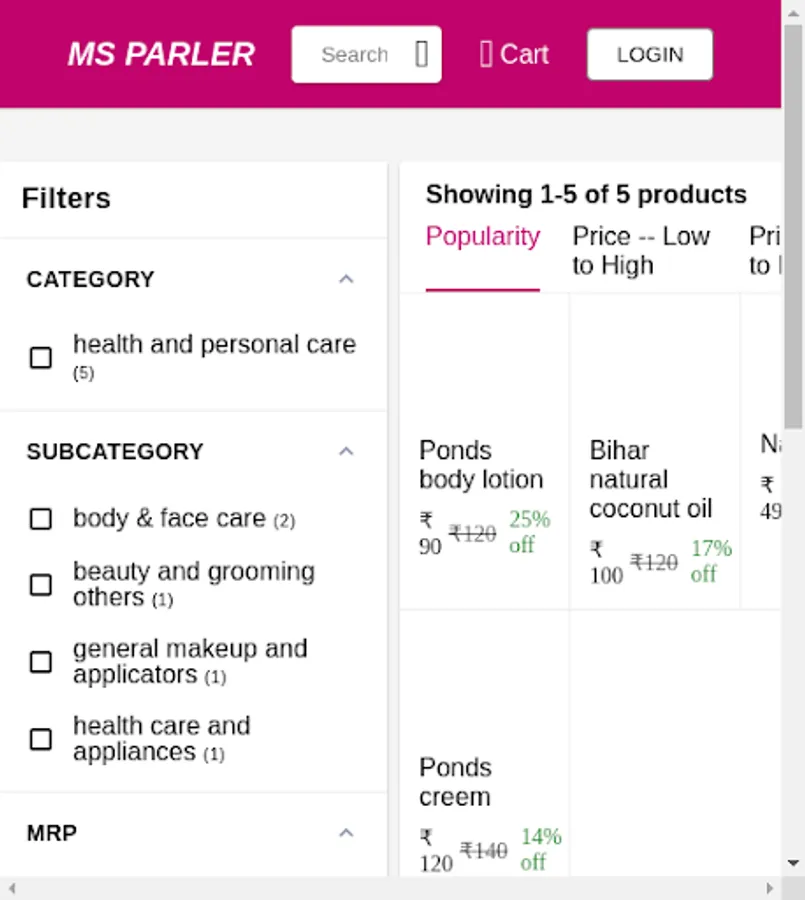Click the search magnifier icon
The image size is (805, 900).
click(x=421, y=54)
